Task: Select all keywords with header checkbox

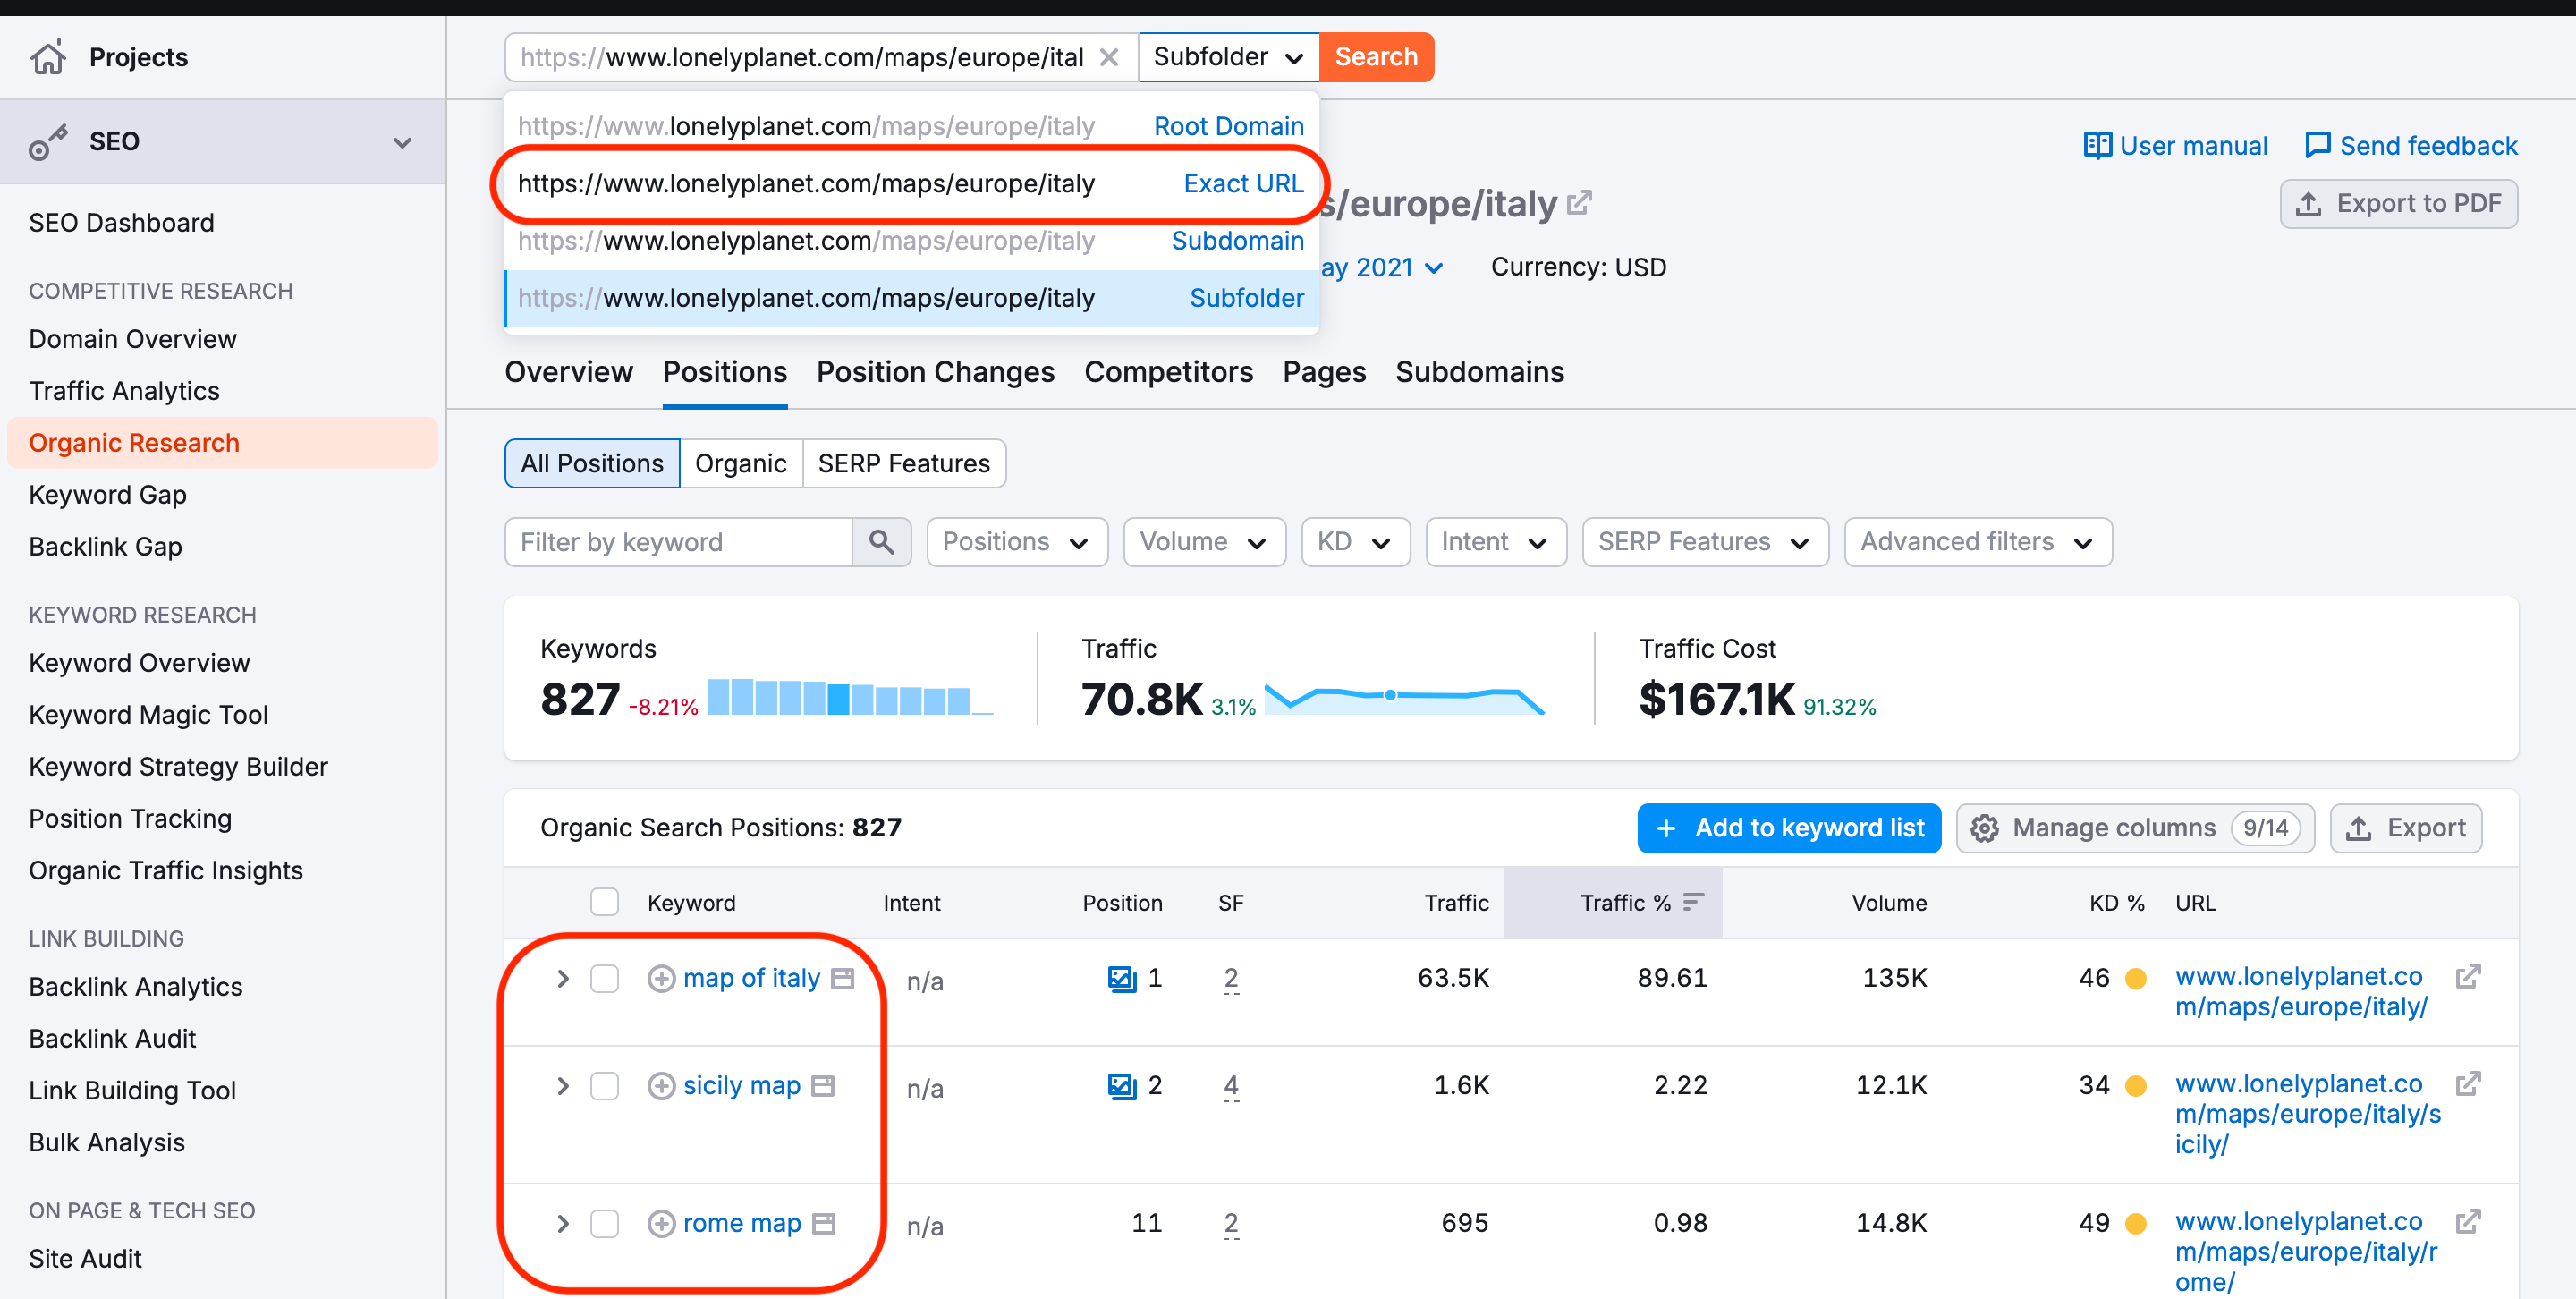Action: (x=604, y=902)
